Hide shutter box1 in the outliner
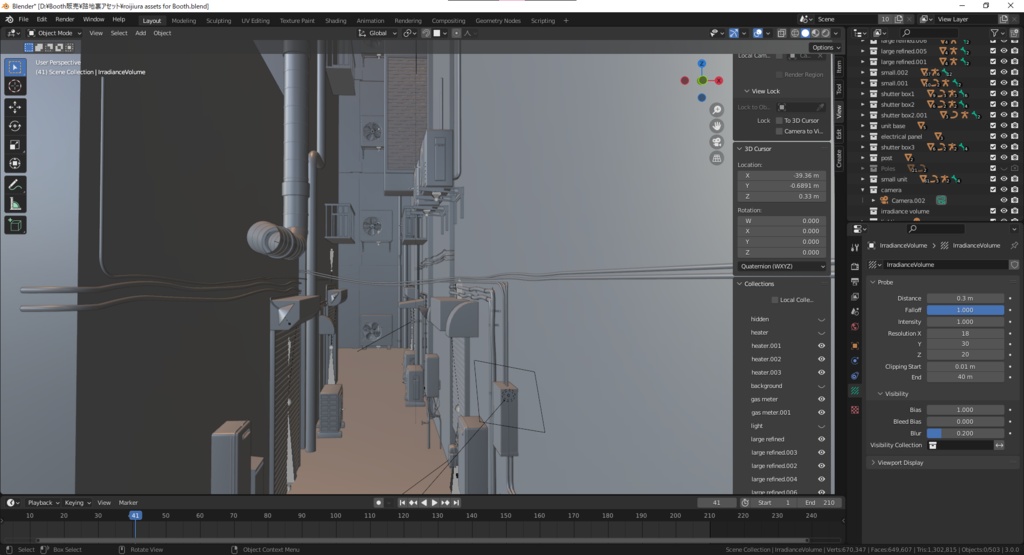This screenshot has width=1024, height=555. [1004, 94]
